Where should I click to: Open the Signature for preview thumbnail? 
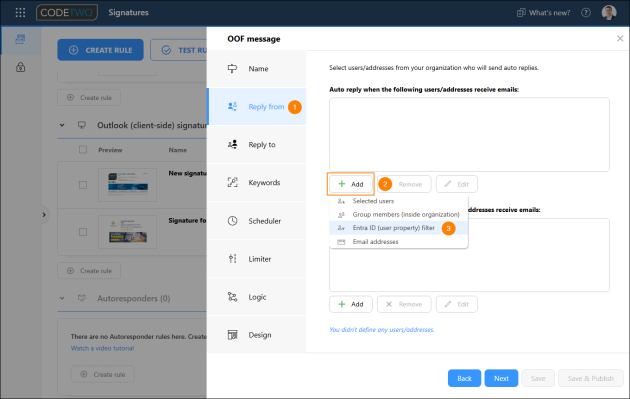127,232
